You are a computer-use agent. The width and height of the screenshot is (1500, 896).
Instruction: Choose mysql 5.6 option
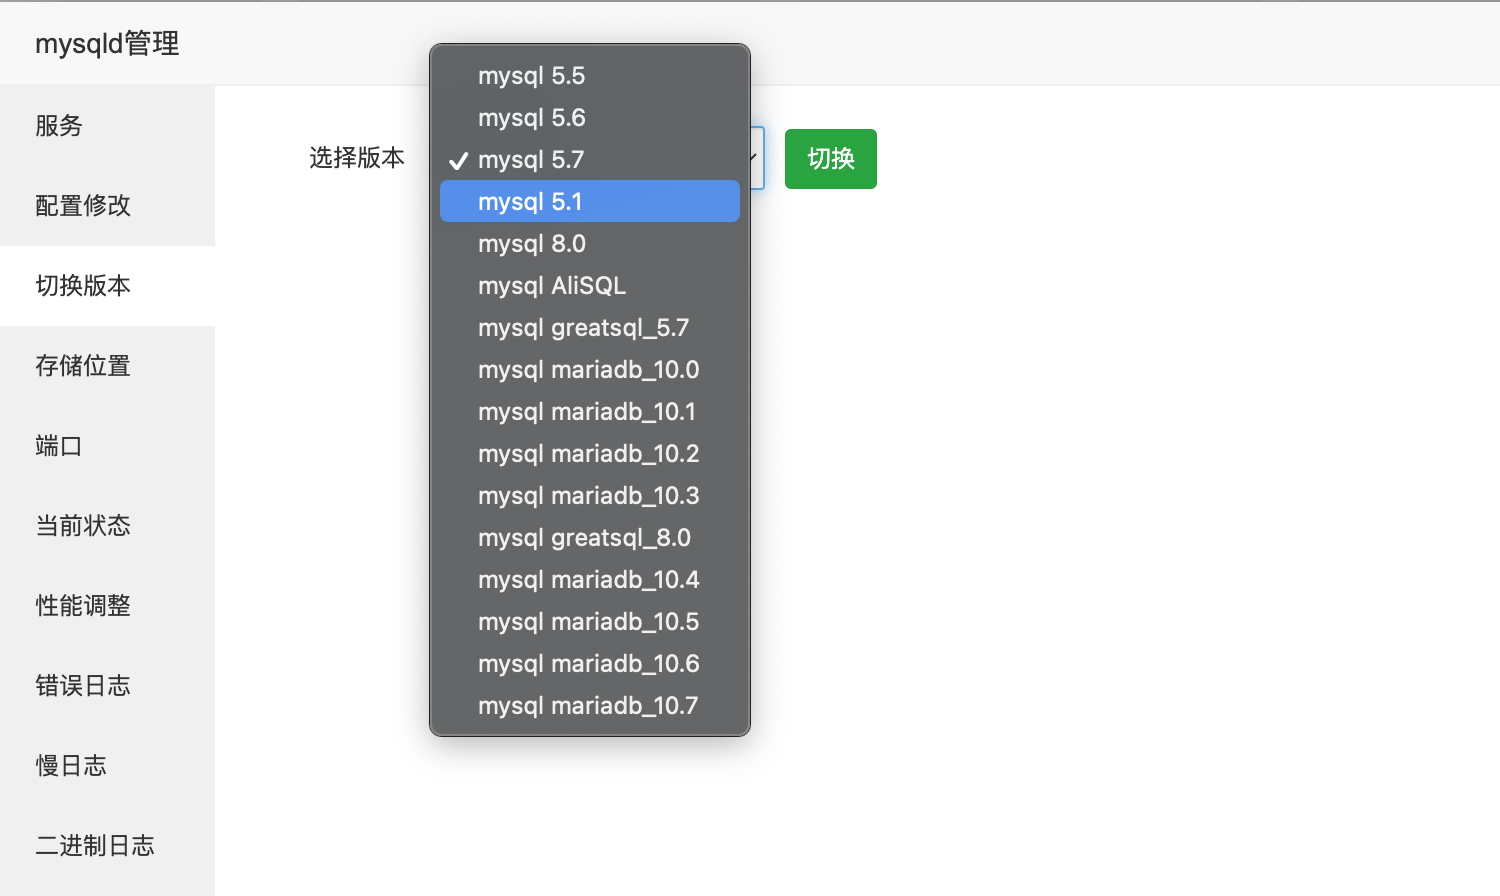pyautogui.click(x=590, y=118)
